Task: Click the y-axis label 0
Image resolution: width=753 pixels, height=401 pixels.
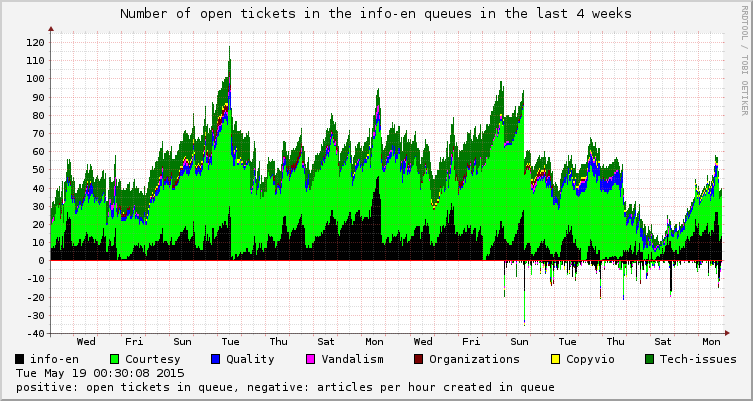Action: coord(41,261)
